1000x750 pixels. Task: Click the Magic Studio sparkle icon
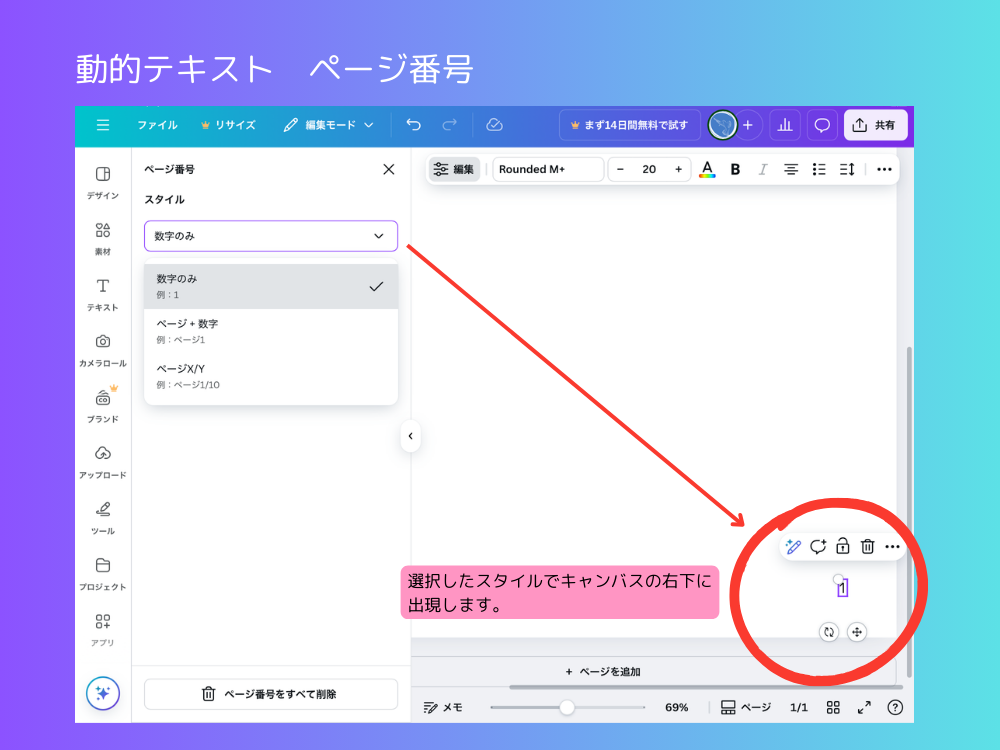click(103, 693)
